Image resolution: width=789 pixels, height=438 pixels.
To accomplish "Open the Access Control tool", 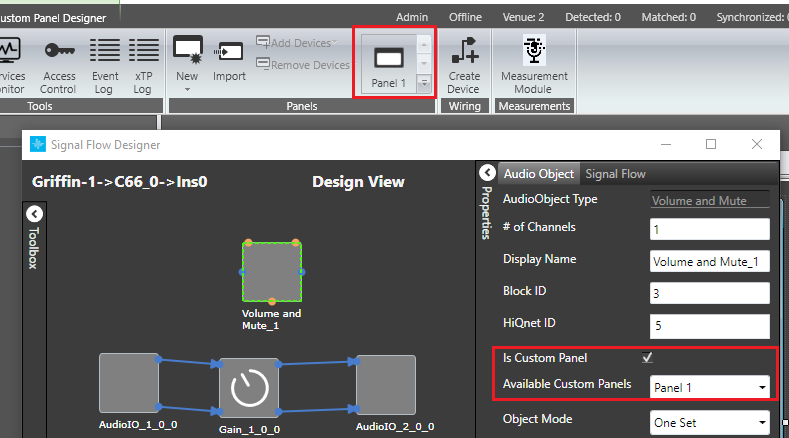I will pyautogui.click(x=59, y=66).
